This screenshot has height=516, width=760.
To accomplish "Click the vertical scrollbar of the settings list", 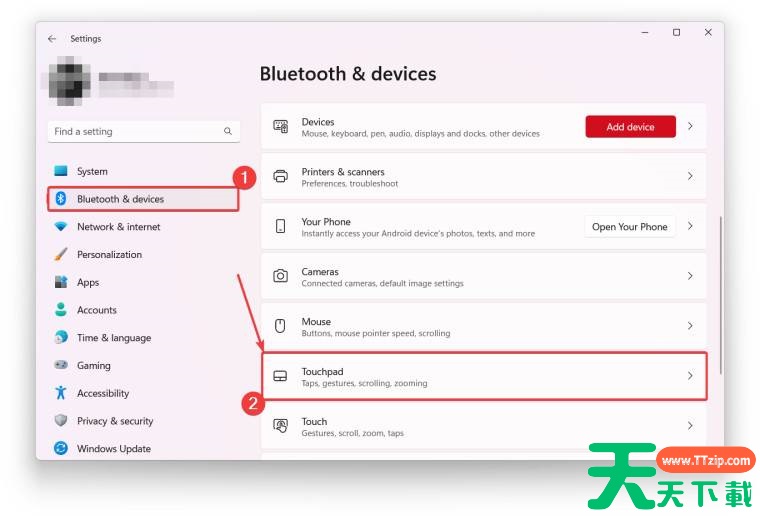I will coord(721,295).
